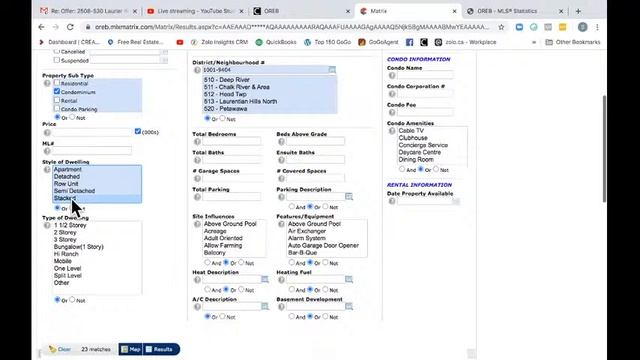
Task: Open the Matrix browser tab
Action: coord(408,11)
